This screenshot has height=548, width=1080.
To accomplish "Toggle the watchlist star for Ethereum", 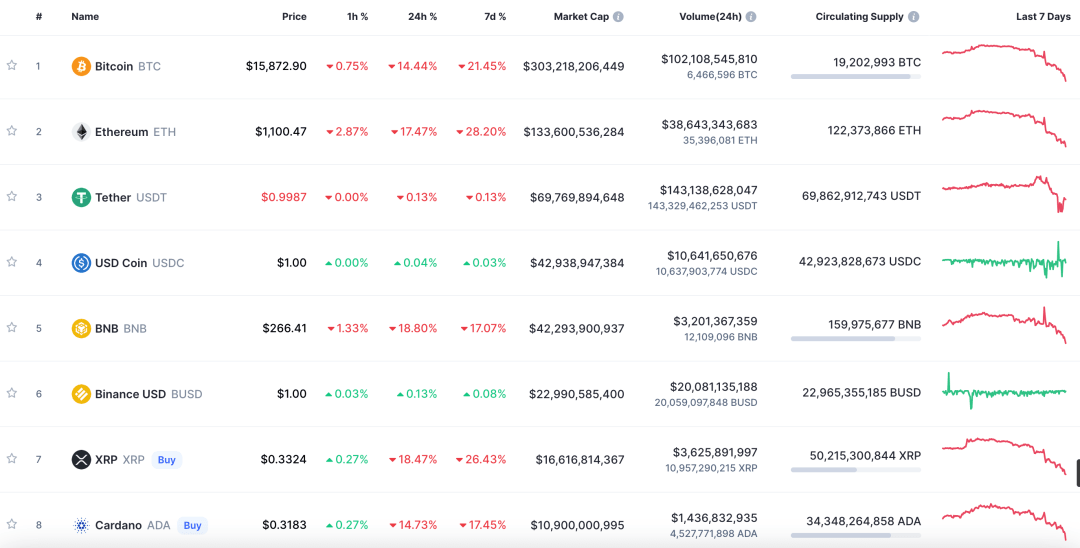I will pos(12,131).
